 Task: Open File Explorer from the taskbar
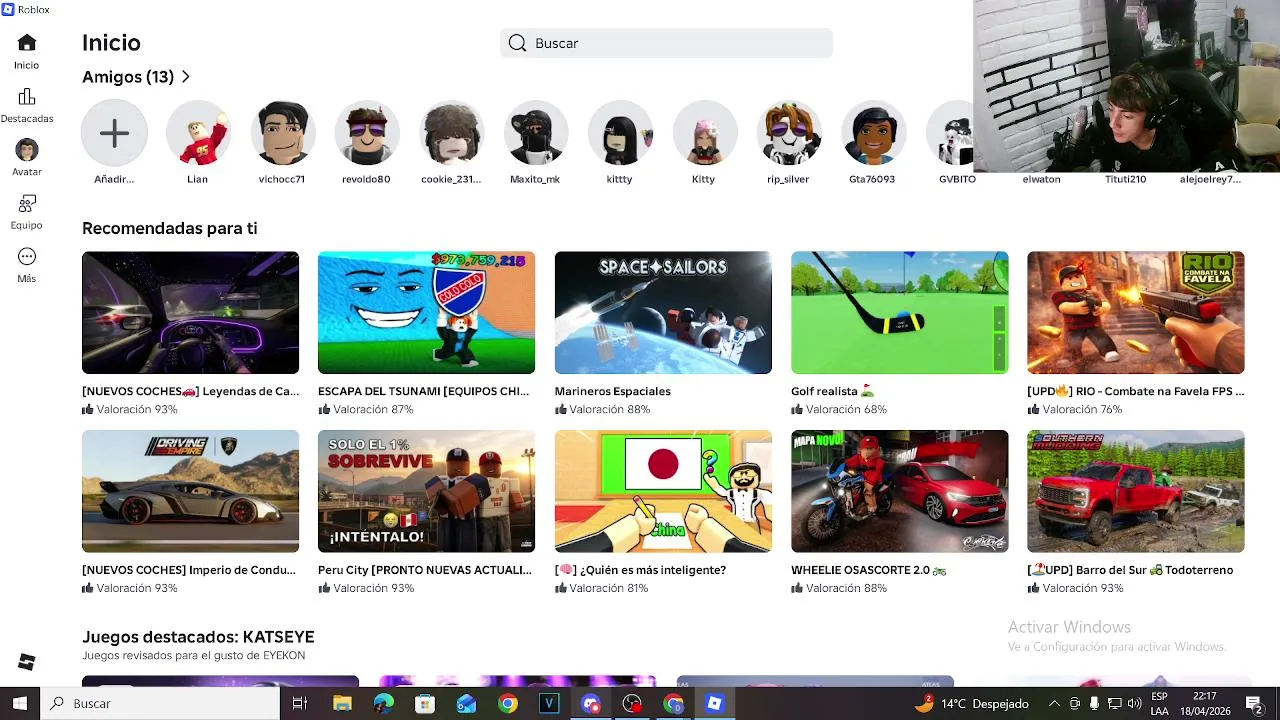(x=342, y=703)
